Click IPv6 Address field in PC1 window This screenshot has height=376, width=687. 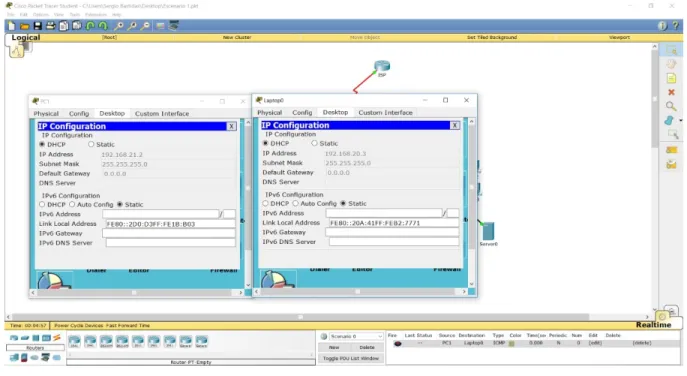tap(160, 214)
